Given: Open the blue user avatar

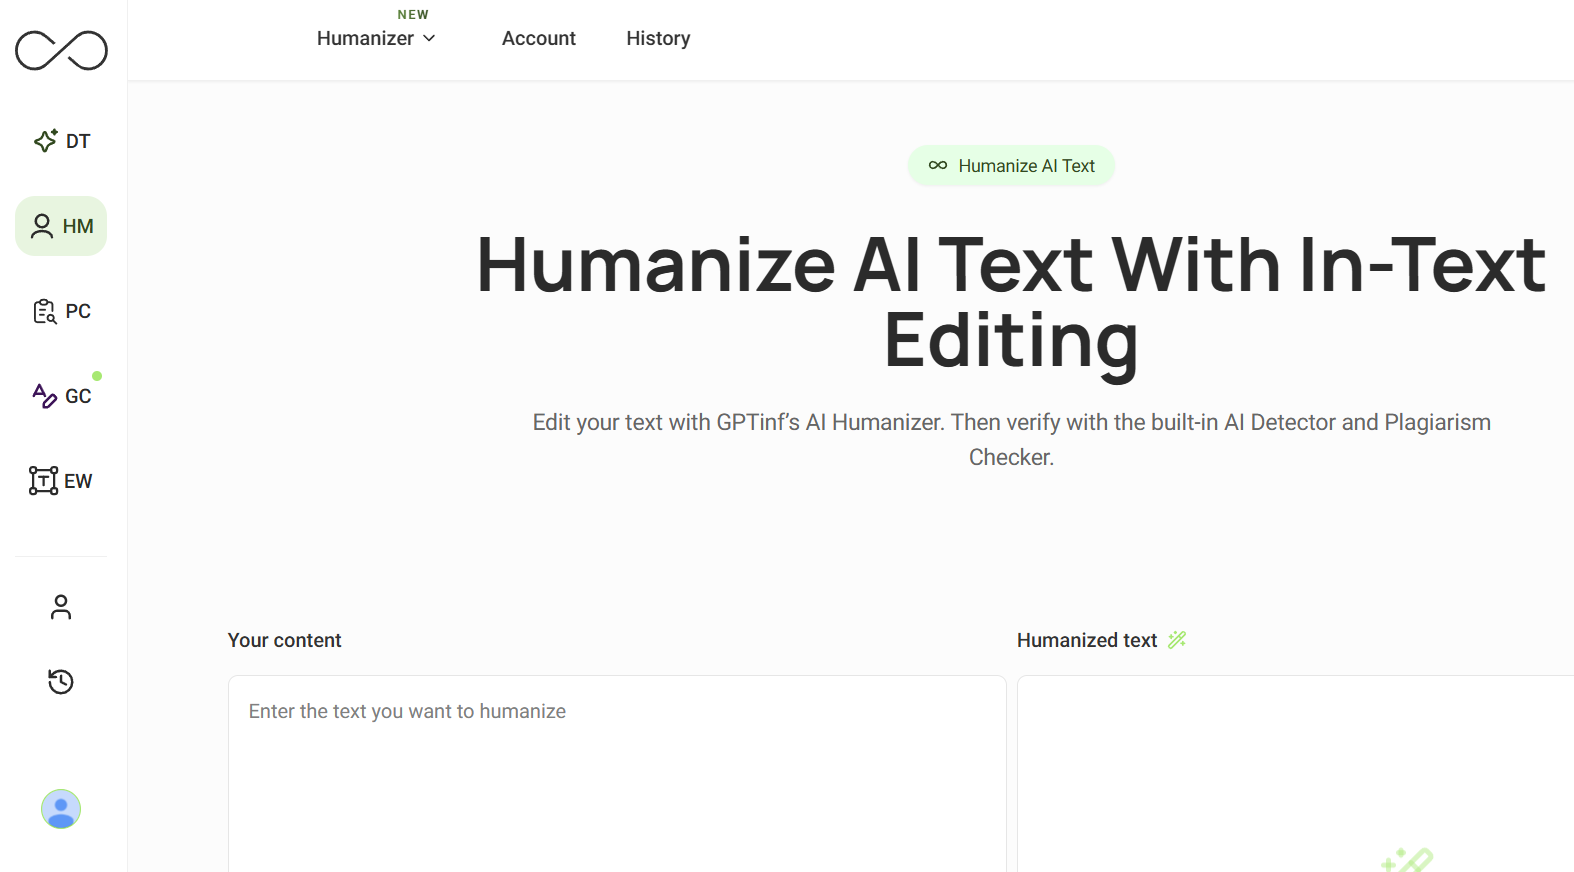Looking at the screenshot, I should click(x=61, y=809).
